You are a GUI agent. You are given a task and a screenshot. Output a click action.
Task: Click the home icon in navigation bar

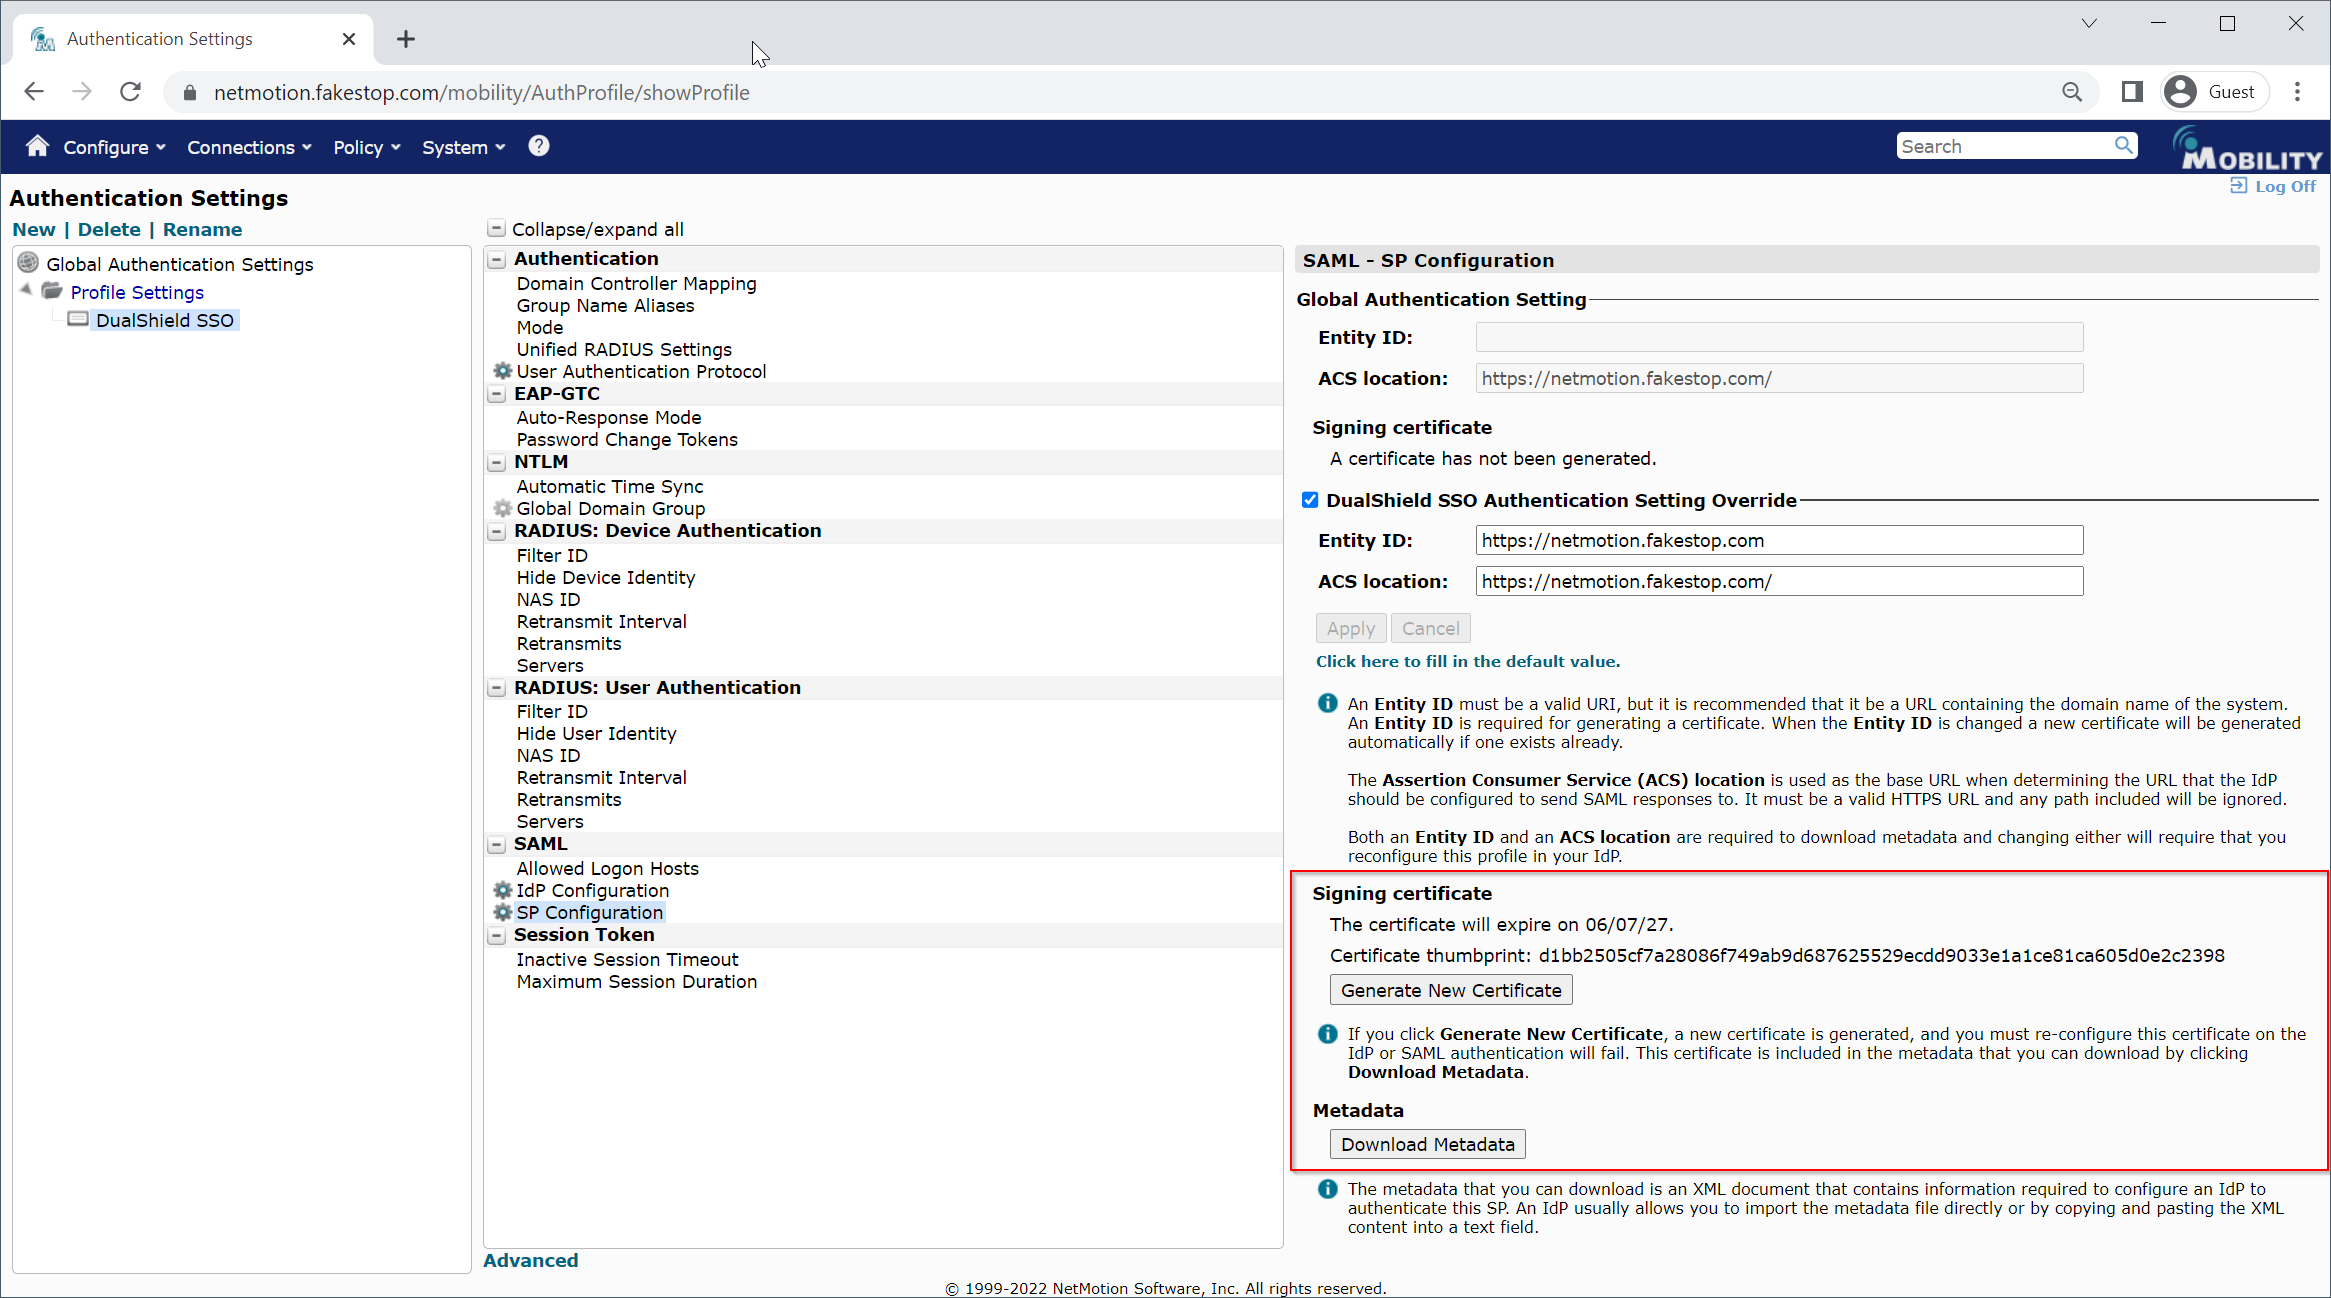coord(37,146)
